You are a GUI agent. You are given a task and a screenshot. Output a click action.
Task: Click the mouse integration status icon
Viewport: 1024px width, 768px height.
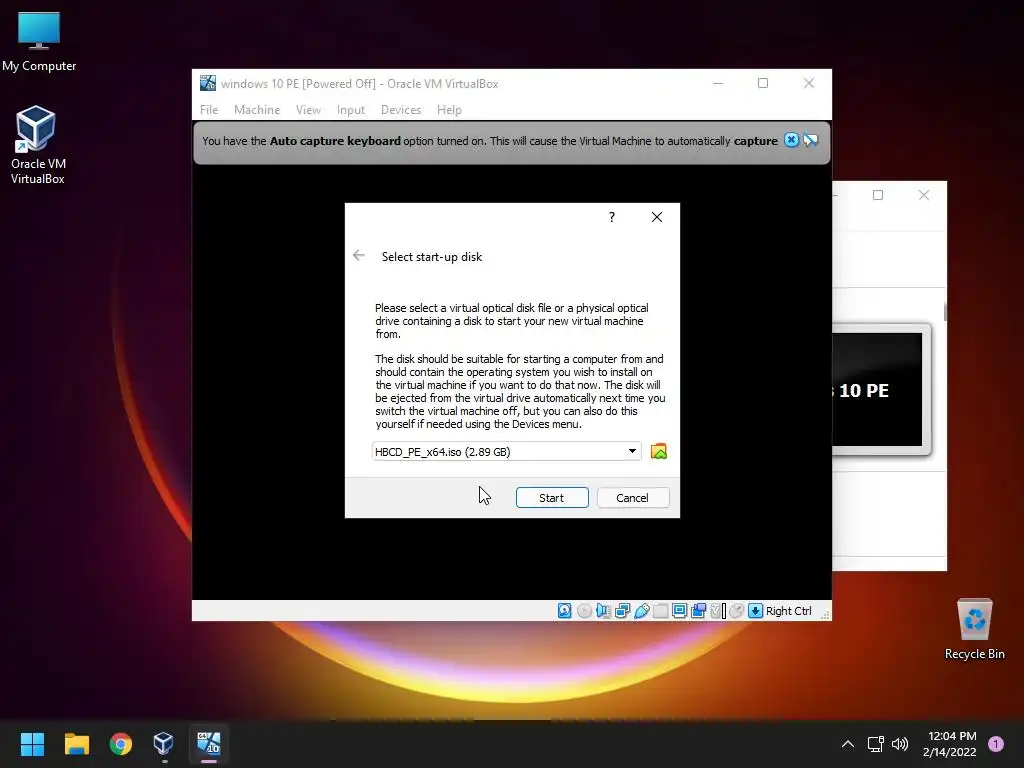pos(737,611)
